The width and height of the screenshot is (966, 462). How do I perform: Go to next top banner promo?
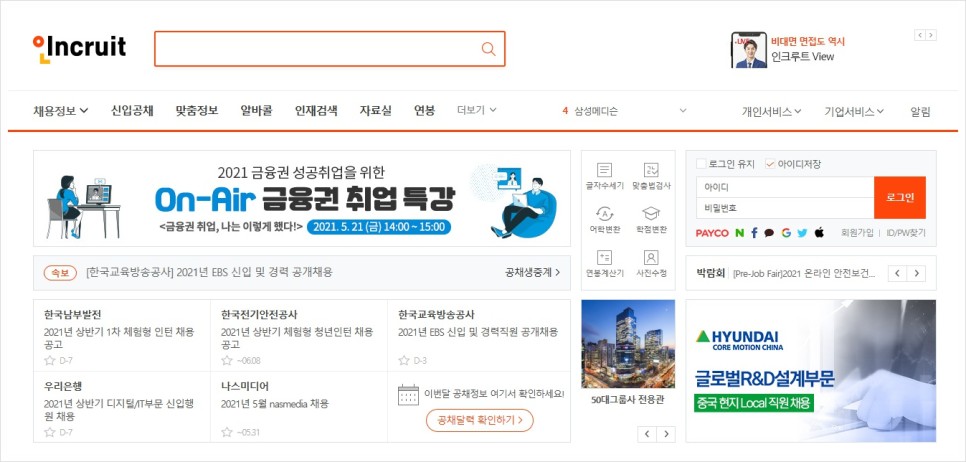931,35
